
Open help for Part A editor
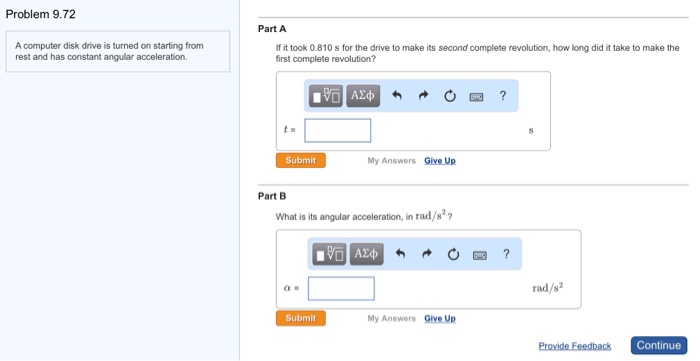(x=503, y=95)
